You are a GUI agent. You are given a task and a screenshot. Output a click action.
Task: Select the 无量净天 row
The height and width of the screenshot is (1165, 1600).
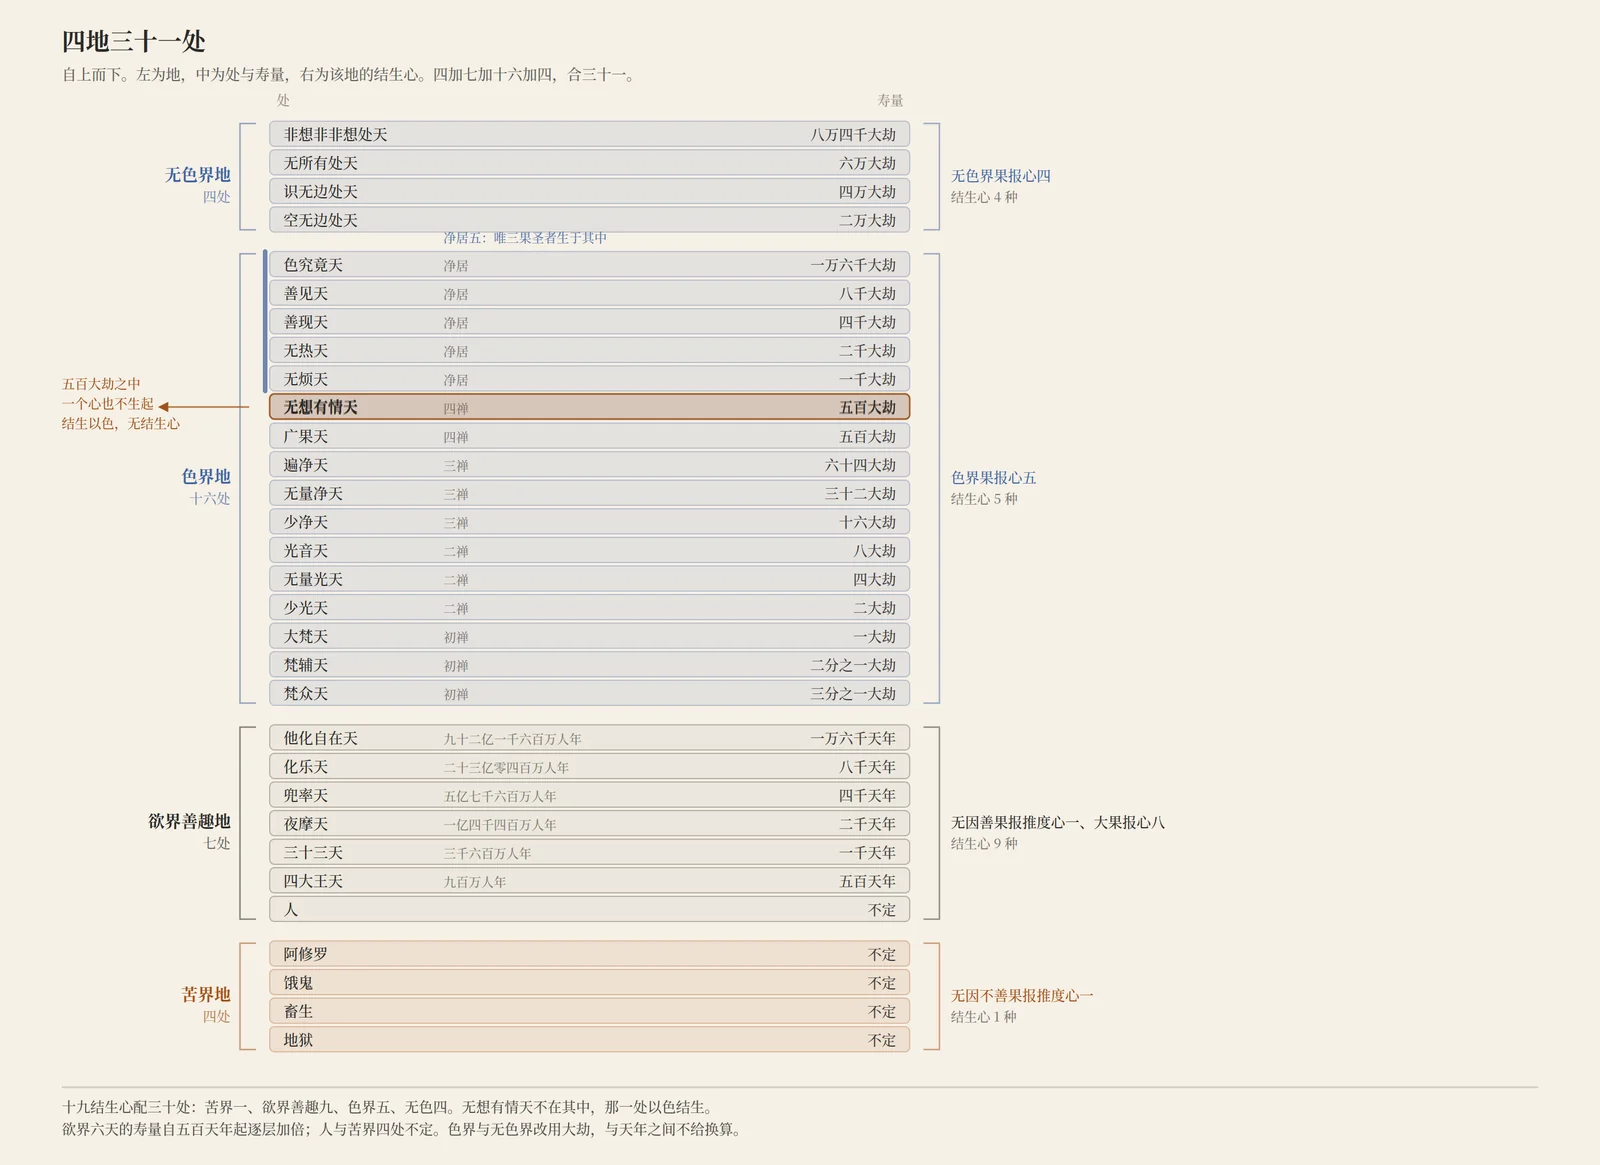click(x=589, y=493)
